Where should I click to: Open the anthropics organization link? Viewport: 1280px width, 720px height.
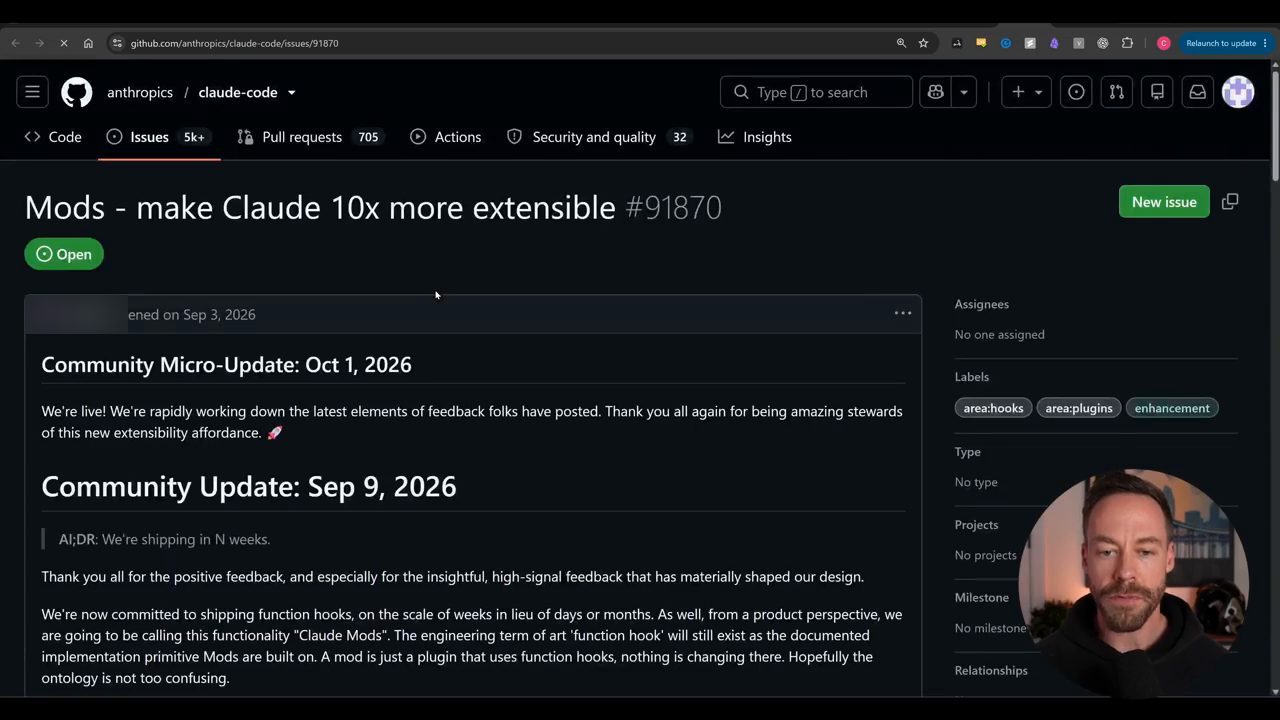tap(140, 92)
